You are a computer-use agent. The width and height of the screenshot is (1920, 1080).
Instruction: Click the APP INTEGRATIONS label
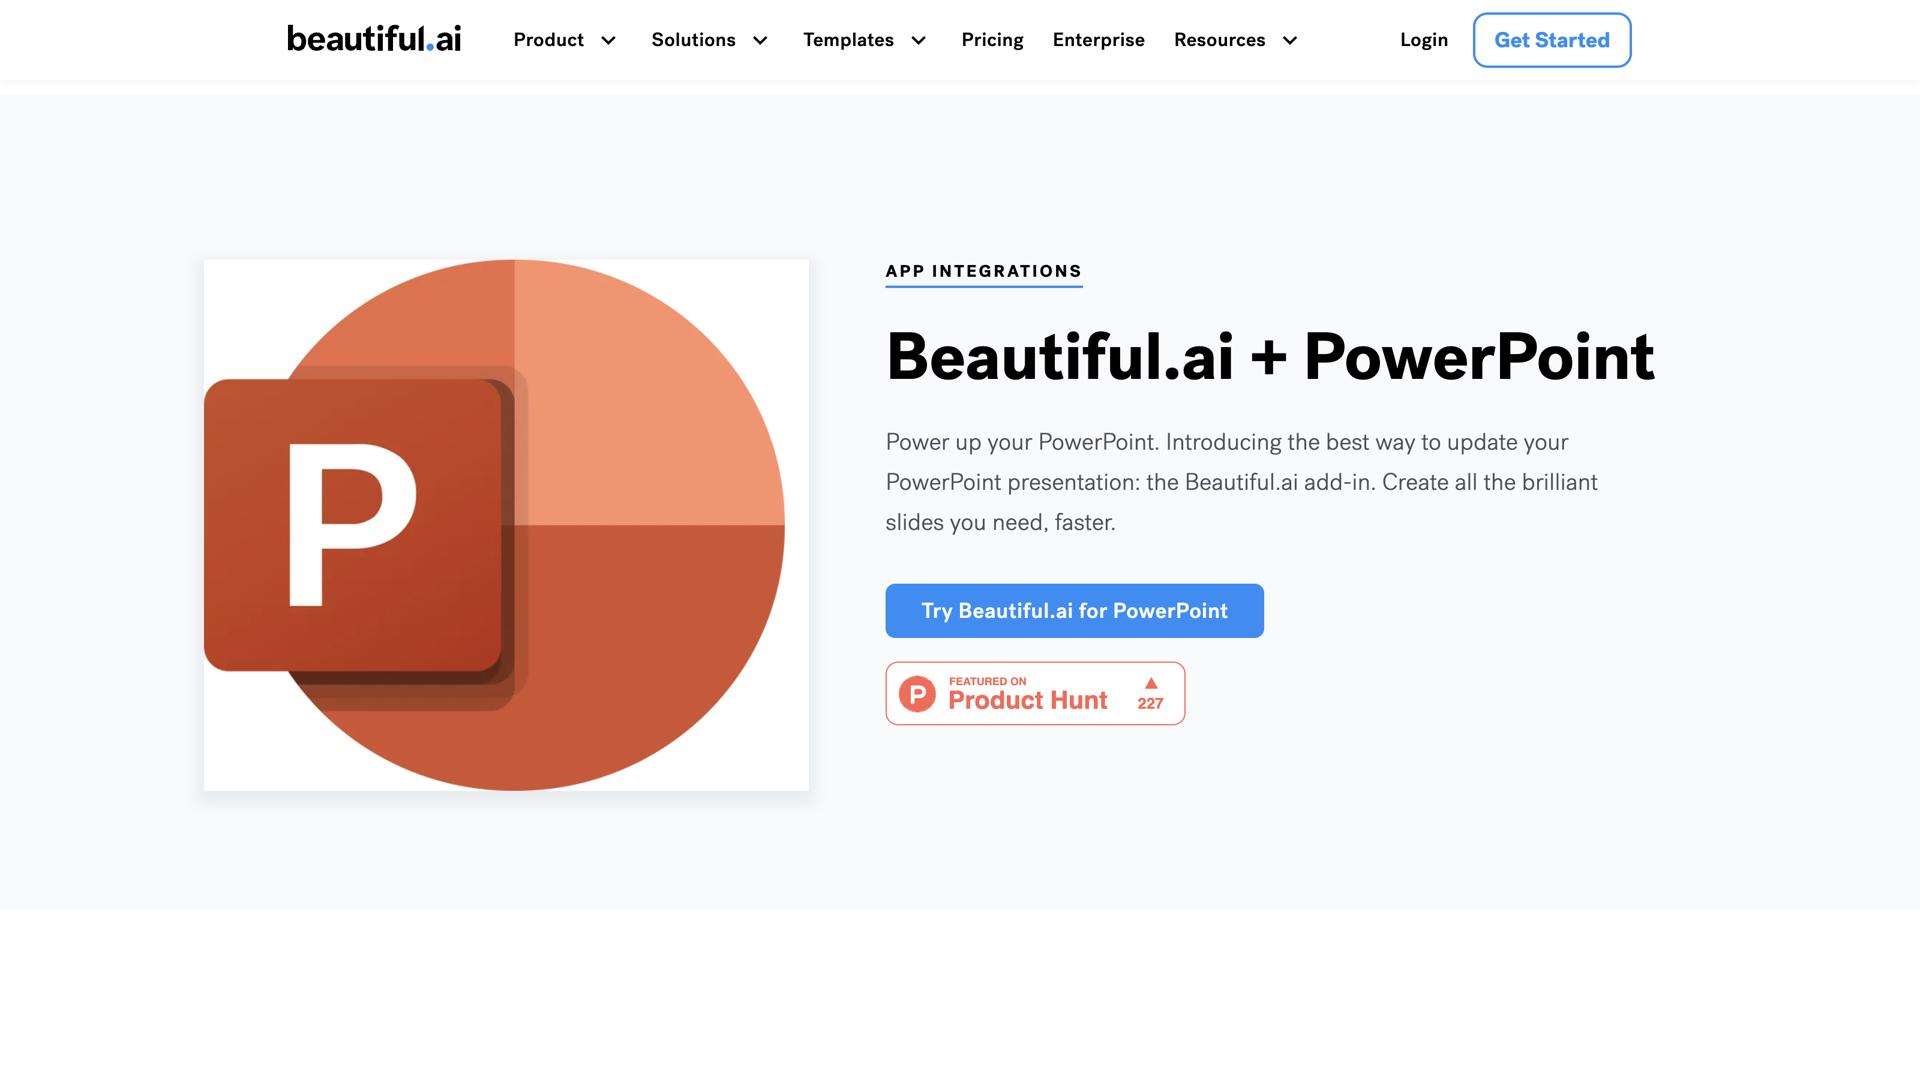(x=983, y=271)
